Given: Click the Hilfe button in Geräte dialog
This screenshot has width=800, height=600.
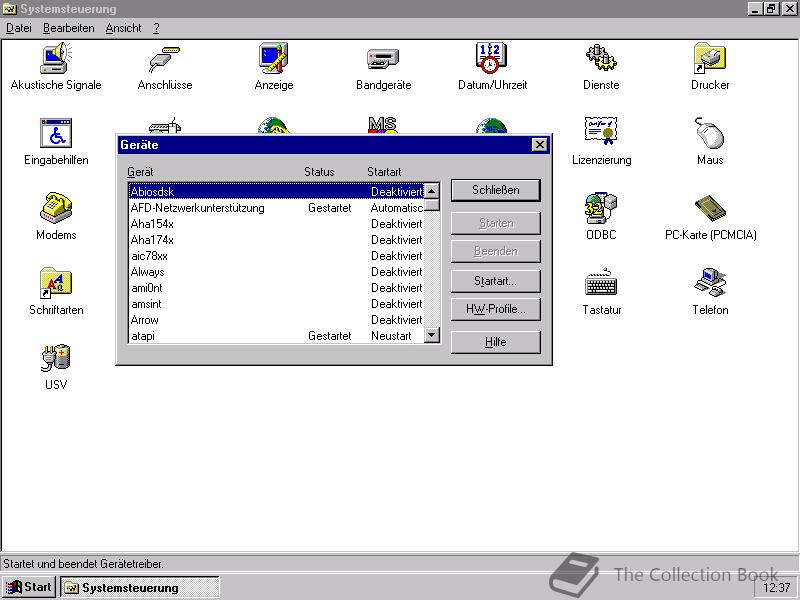Looking at the screenshot, I should (x=495, y=342).
